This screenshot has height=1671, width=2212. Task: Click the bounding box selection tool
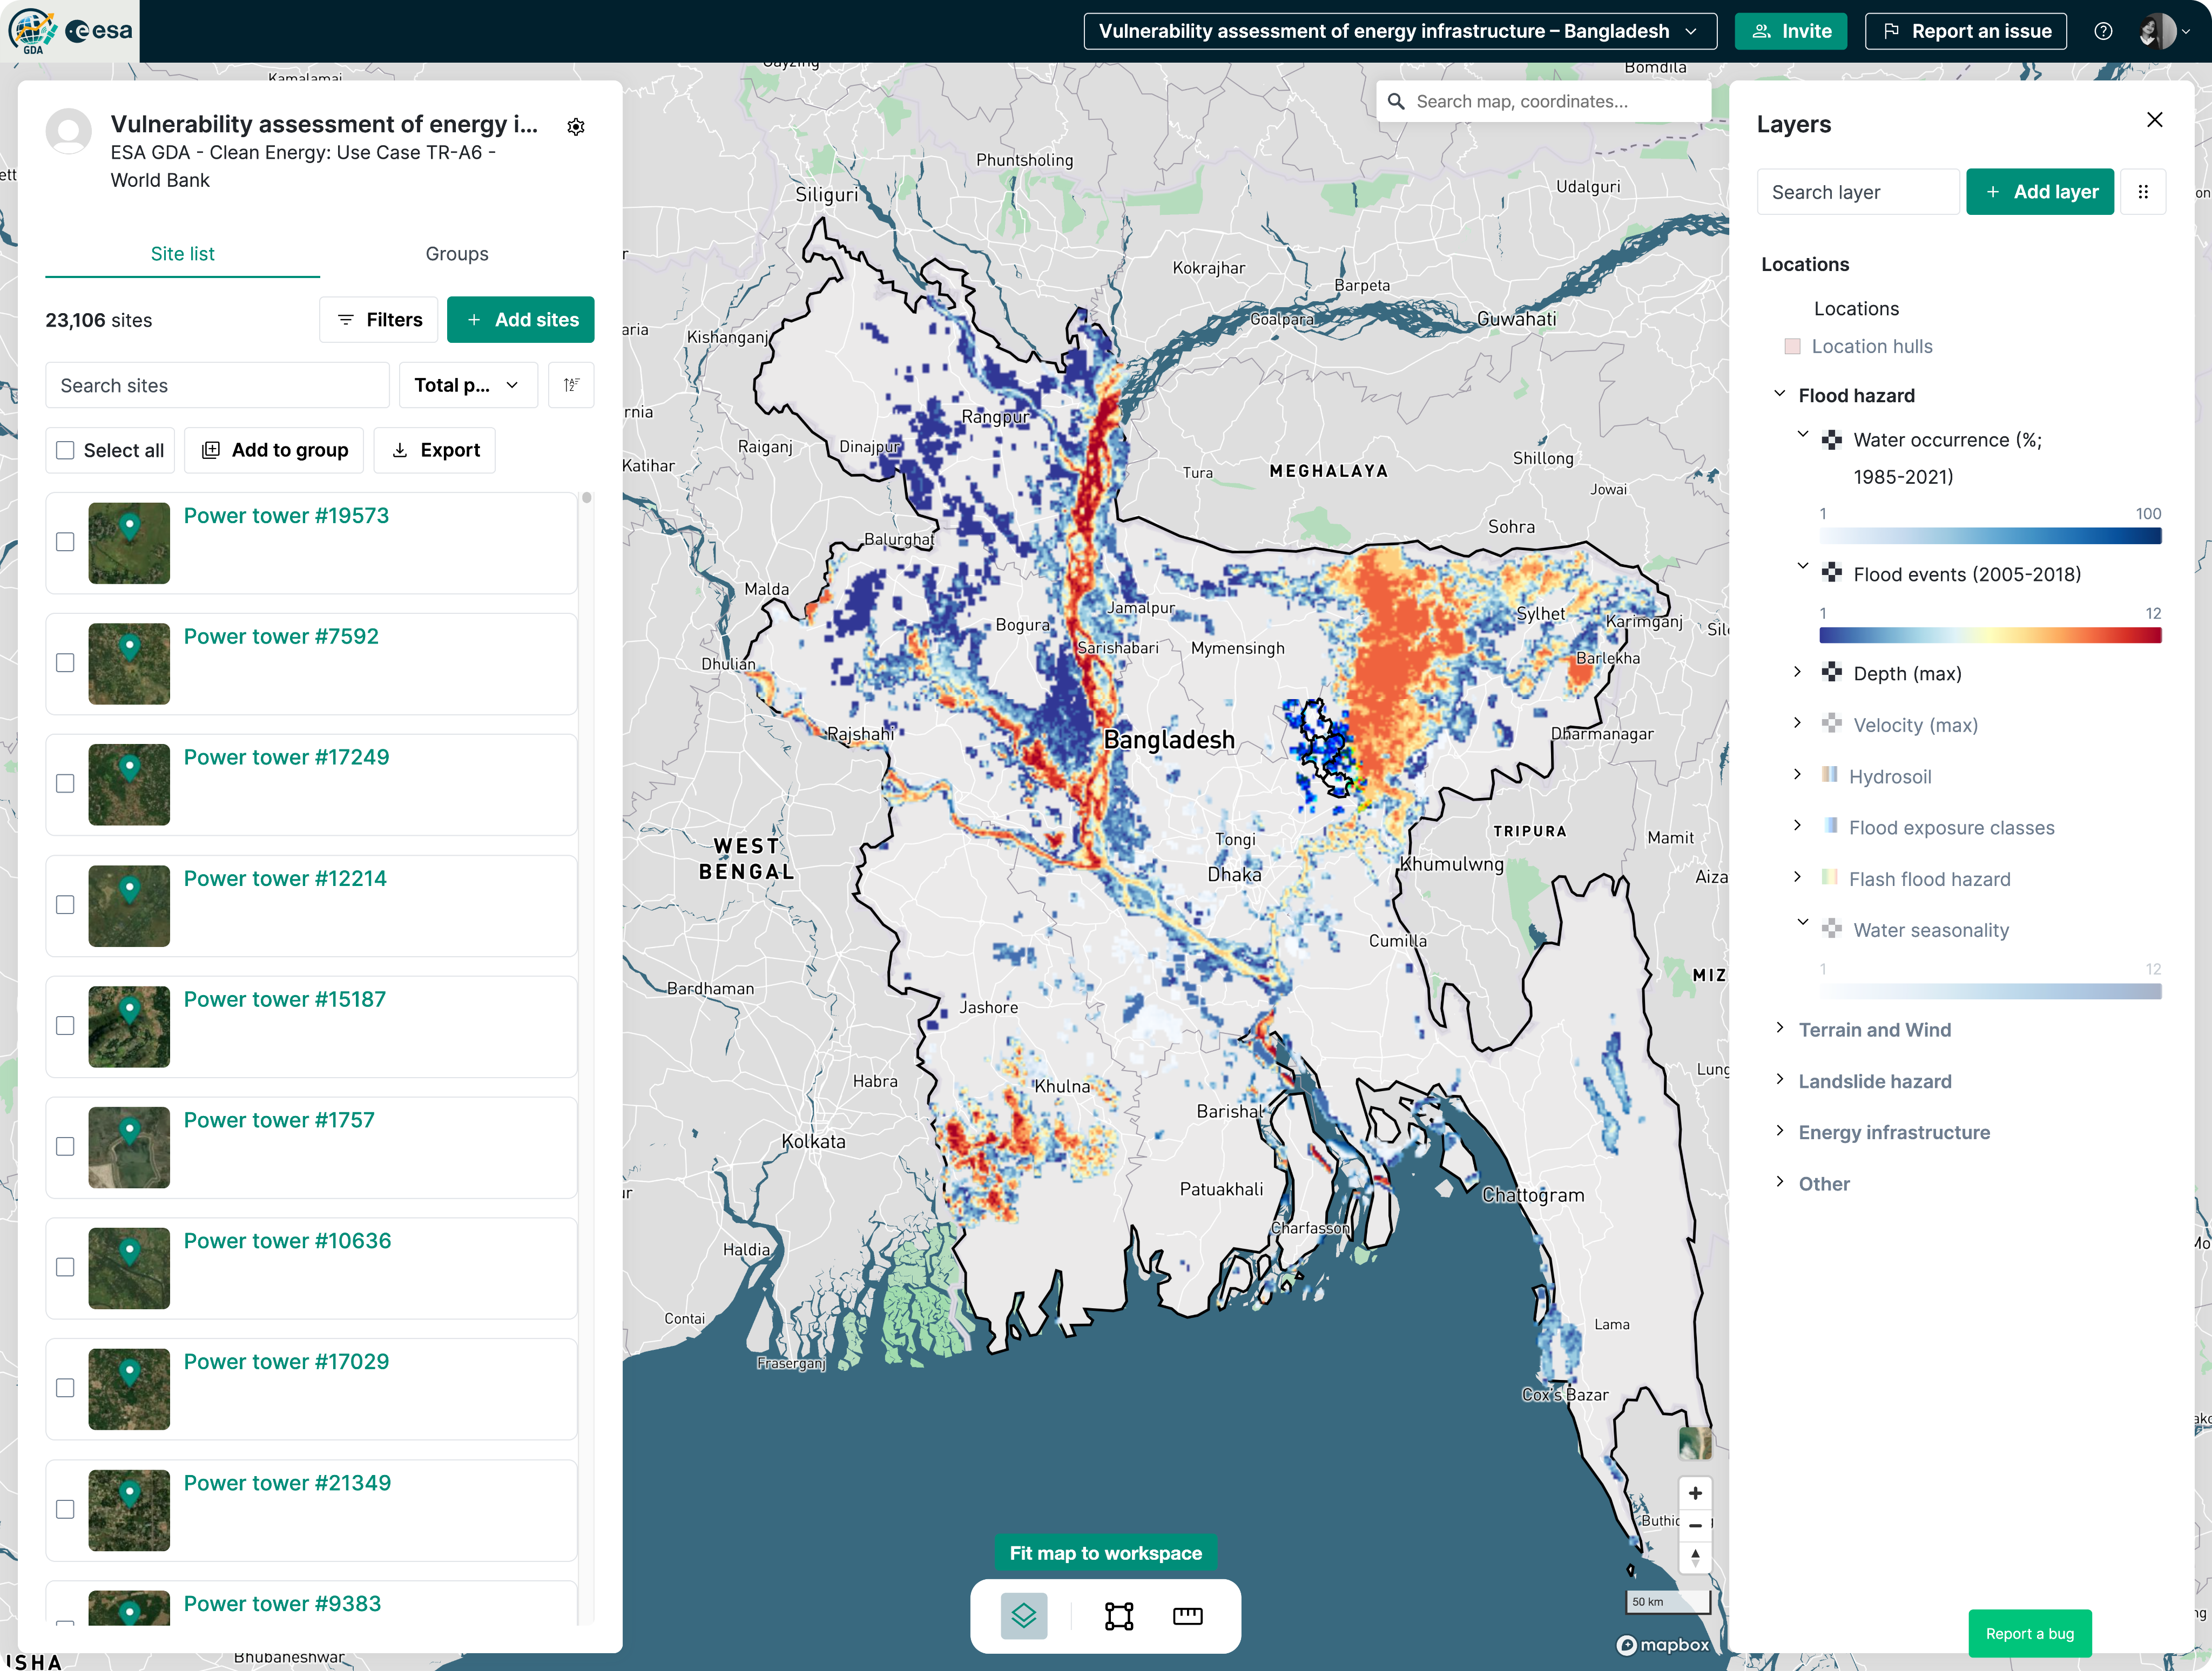(1118, 1615)
